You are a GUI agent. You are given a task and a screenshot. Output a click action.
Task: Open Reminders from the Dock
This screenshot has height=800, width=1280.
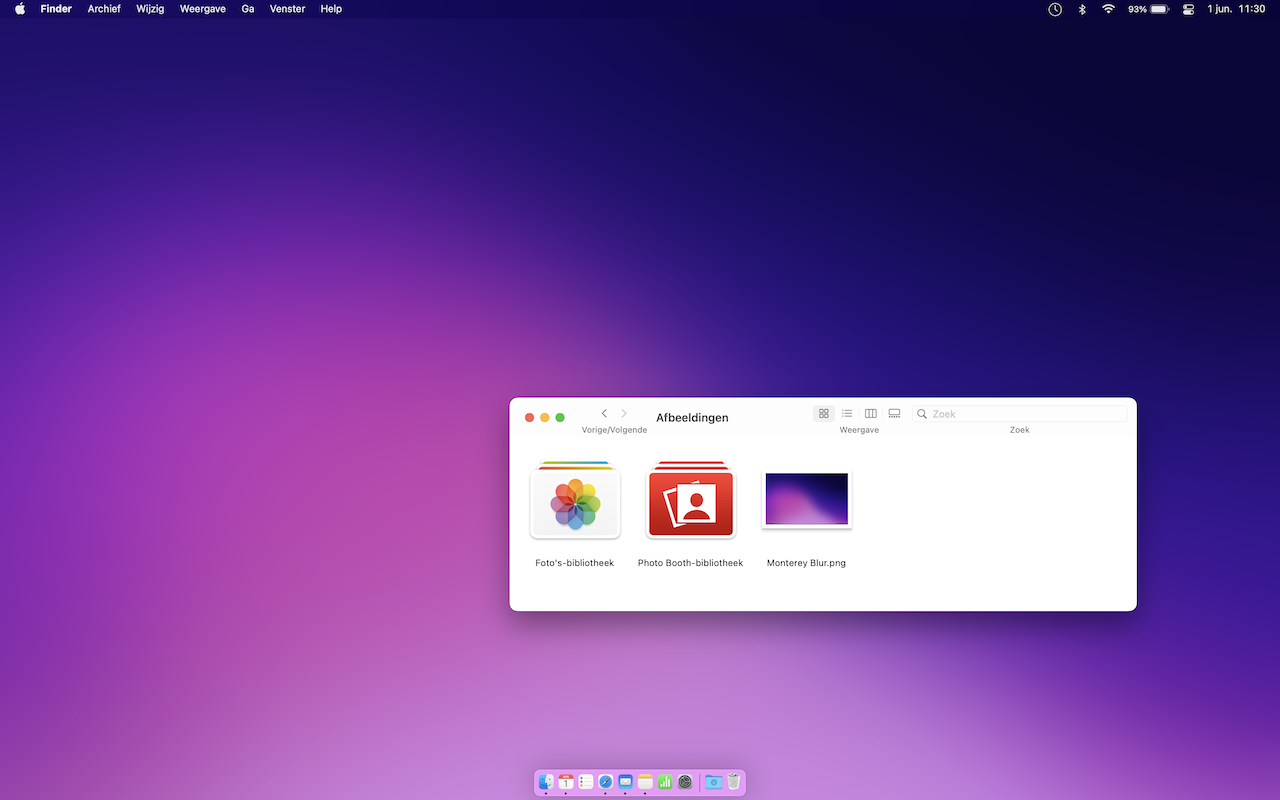(x=586, y=782)
